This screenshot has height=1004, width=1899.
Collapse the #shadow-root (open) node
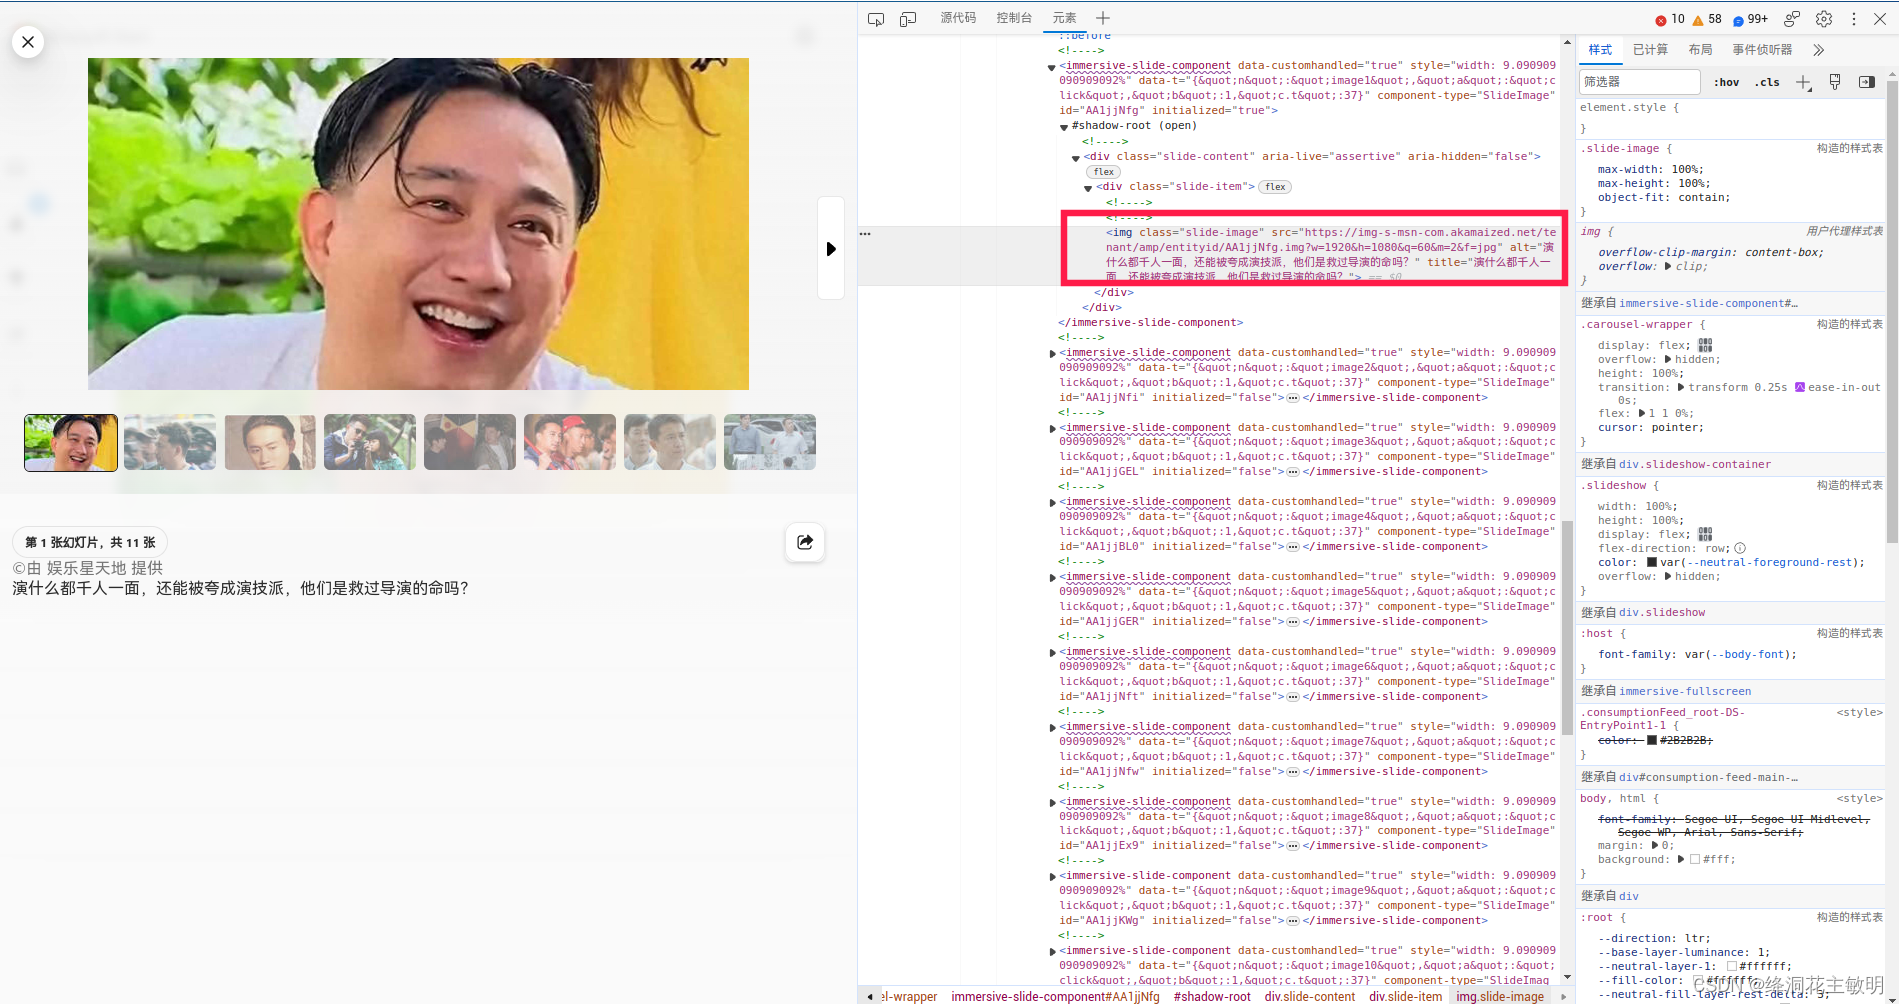click(1064, 127)
